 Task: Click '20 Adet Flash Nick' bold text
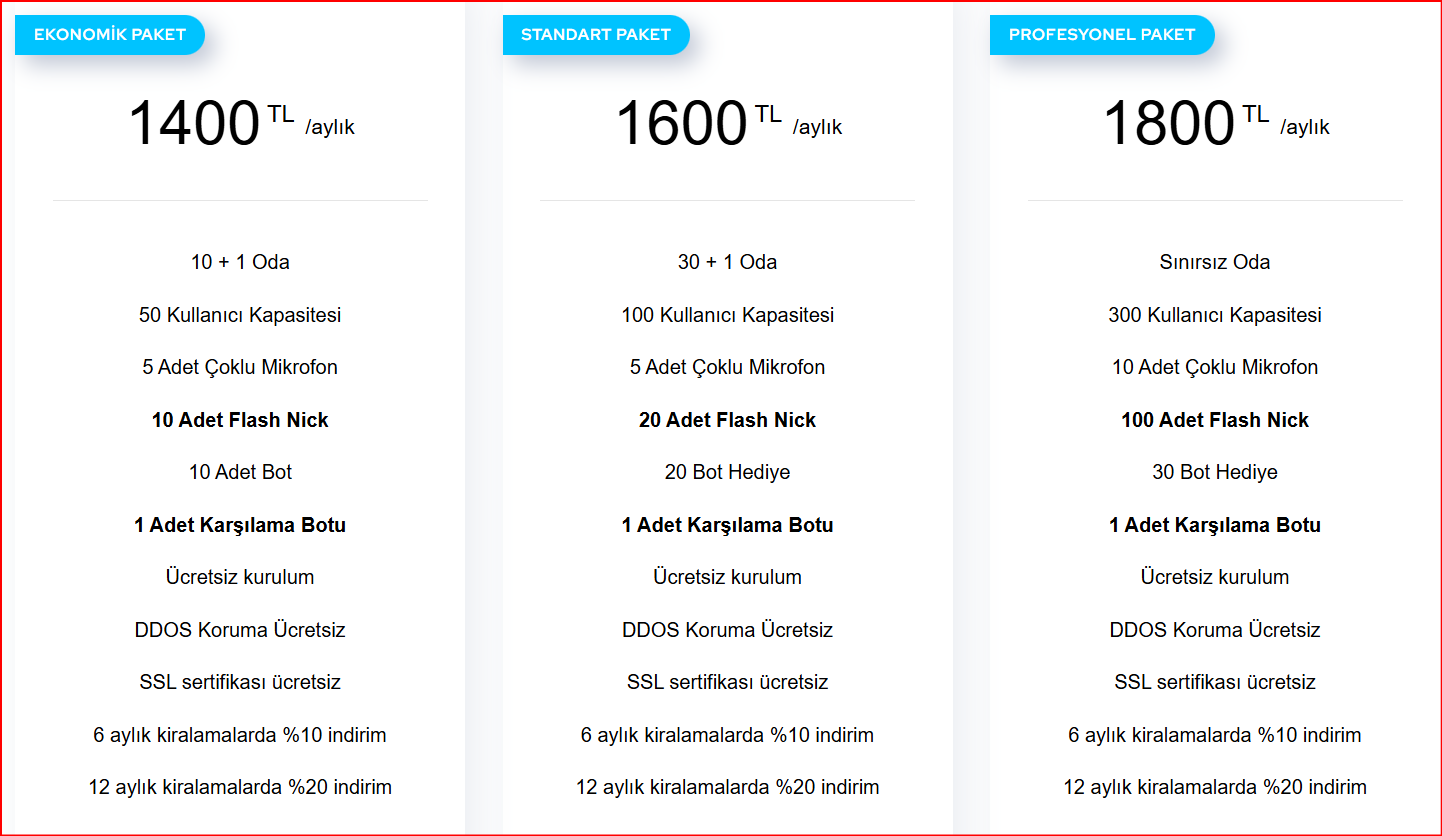coord(727,420)
